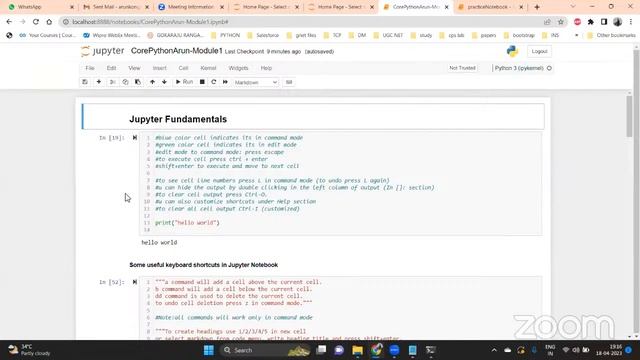Screen dimensions: 640x360
Task: Click the Jupyter logo
Action: [x=103, y=51]
